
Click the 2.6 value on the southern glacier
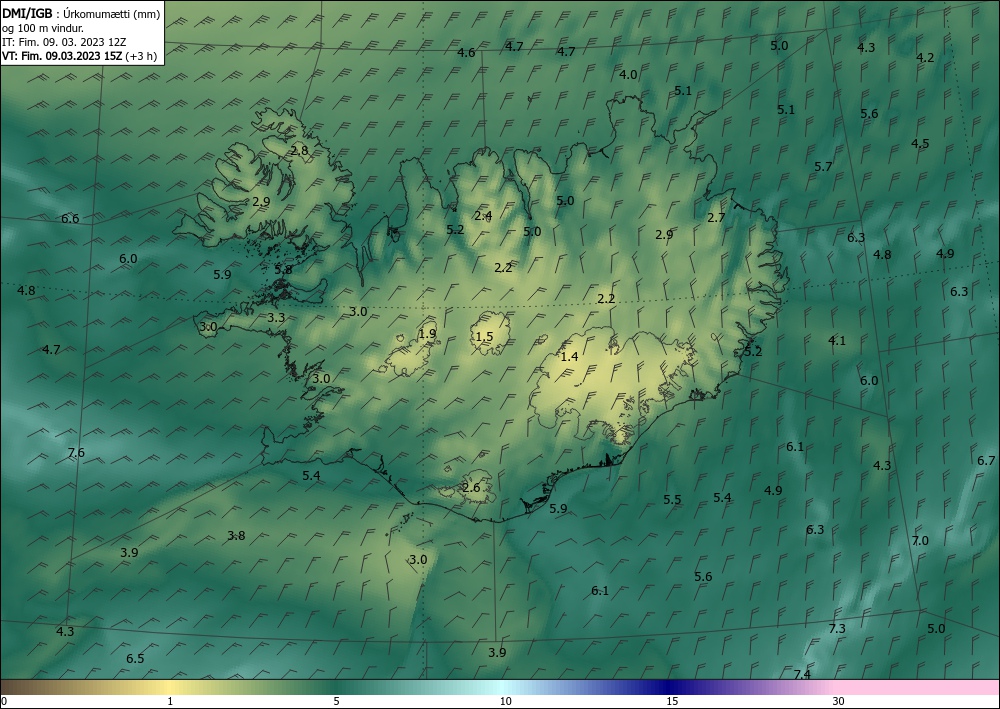click(x=471, y=488)
